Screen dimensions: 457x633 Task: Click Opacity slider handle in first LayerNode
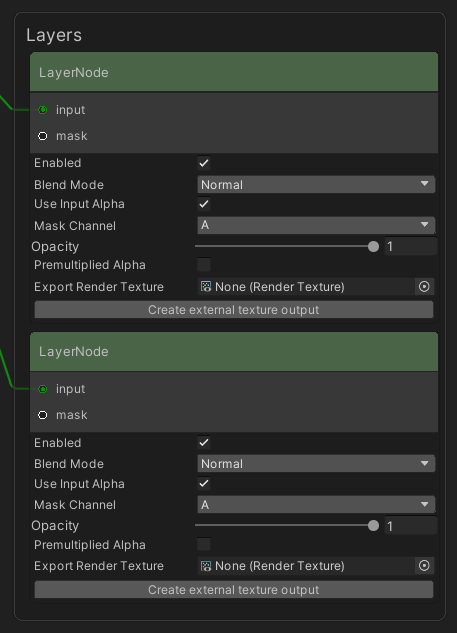point(373,246)
